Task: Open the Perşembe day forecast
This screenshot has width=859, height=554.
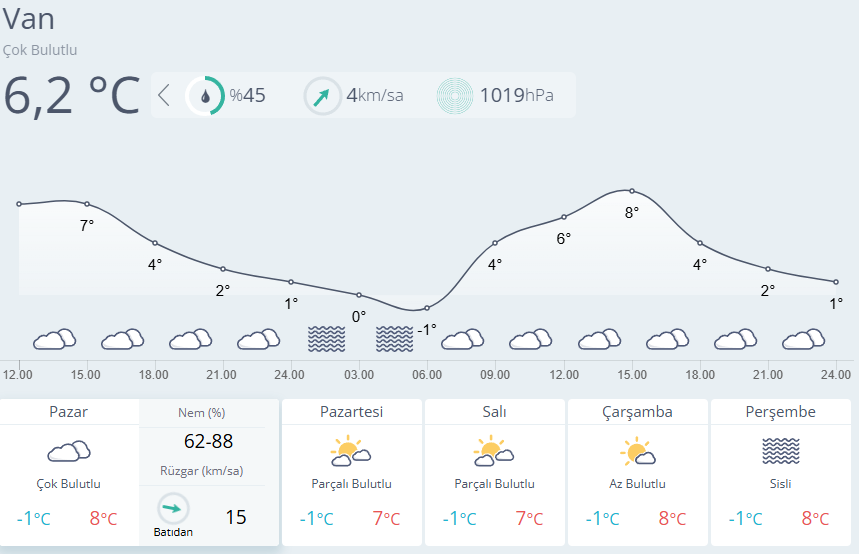Action: coord(780,412)
